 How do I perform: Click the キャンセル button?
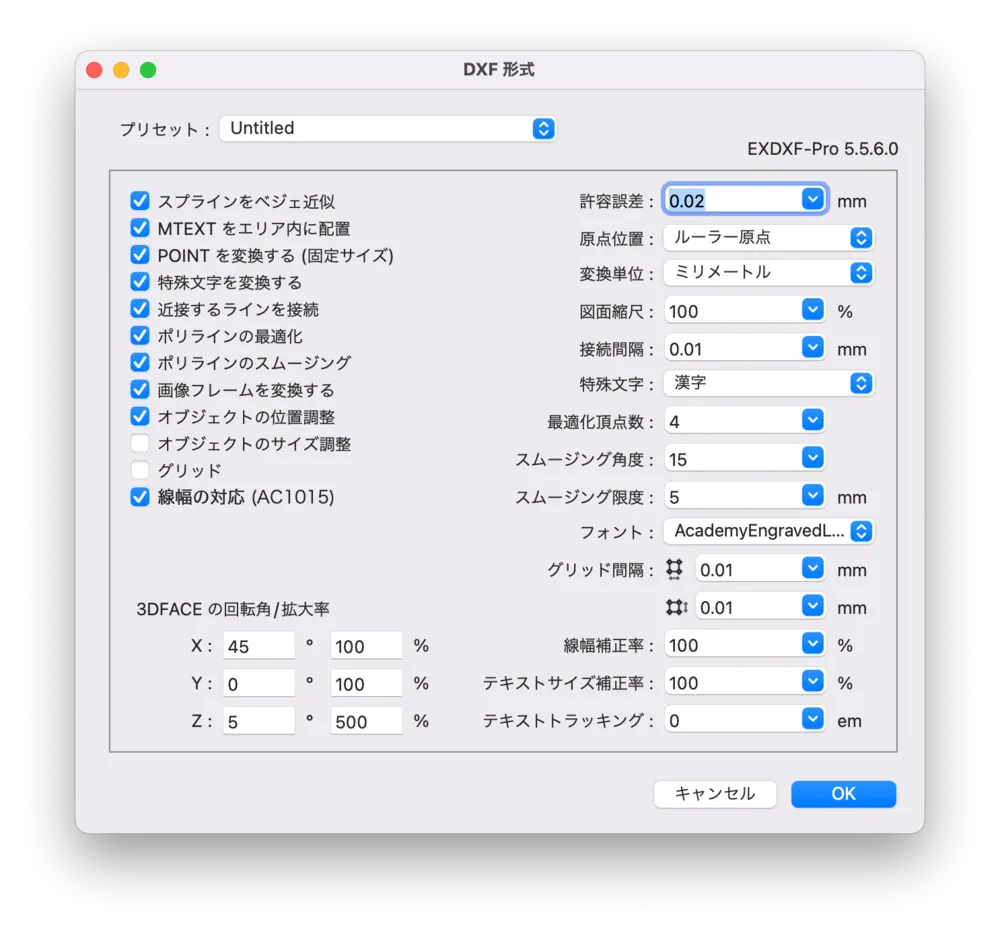coord(715,794)
